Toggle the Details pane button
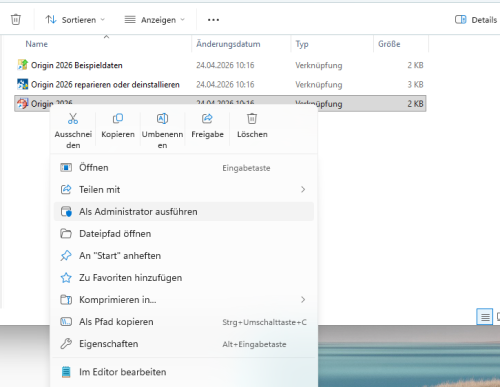This screenshot has width=500, height=387. point(476,20)
